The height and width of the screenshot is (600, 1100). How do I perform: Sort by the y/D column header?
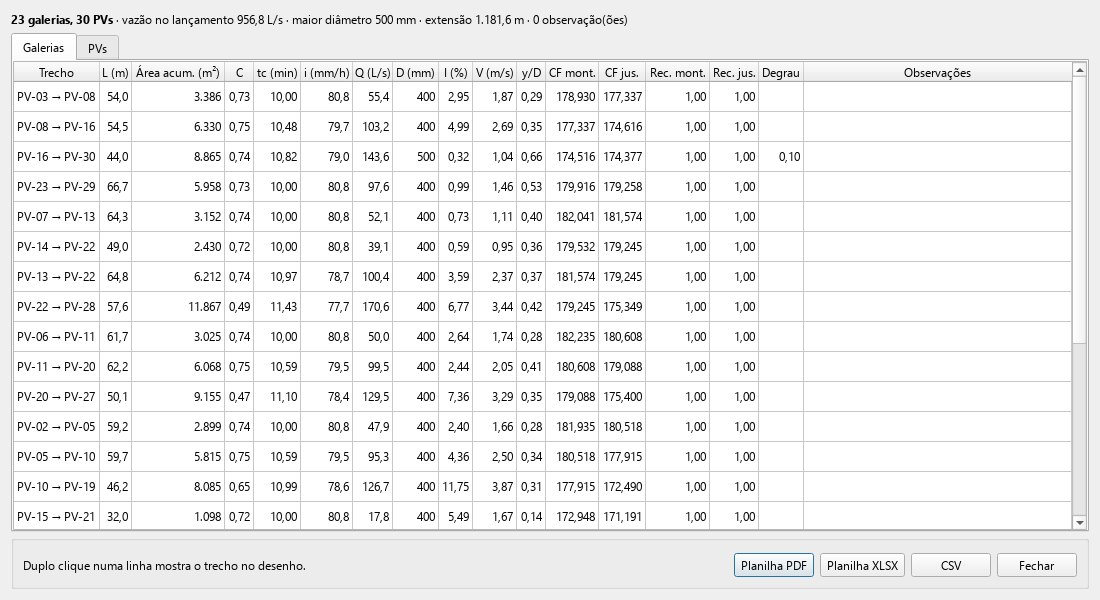coord(531,72)
